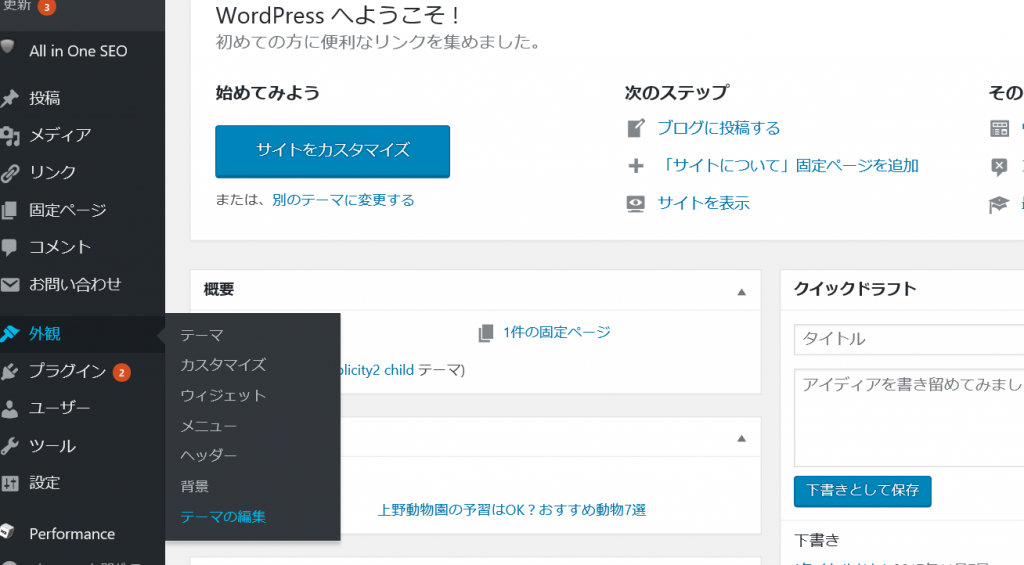
Task: Select テーマの編集 in the 外観 submenu
Action: 223,517
